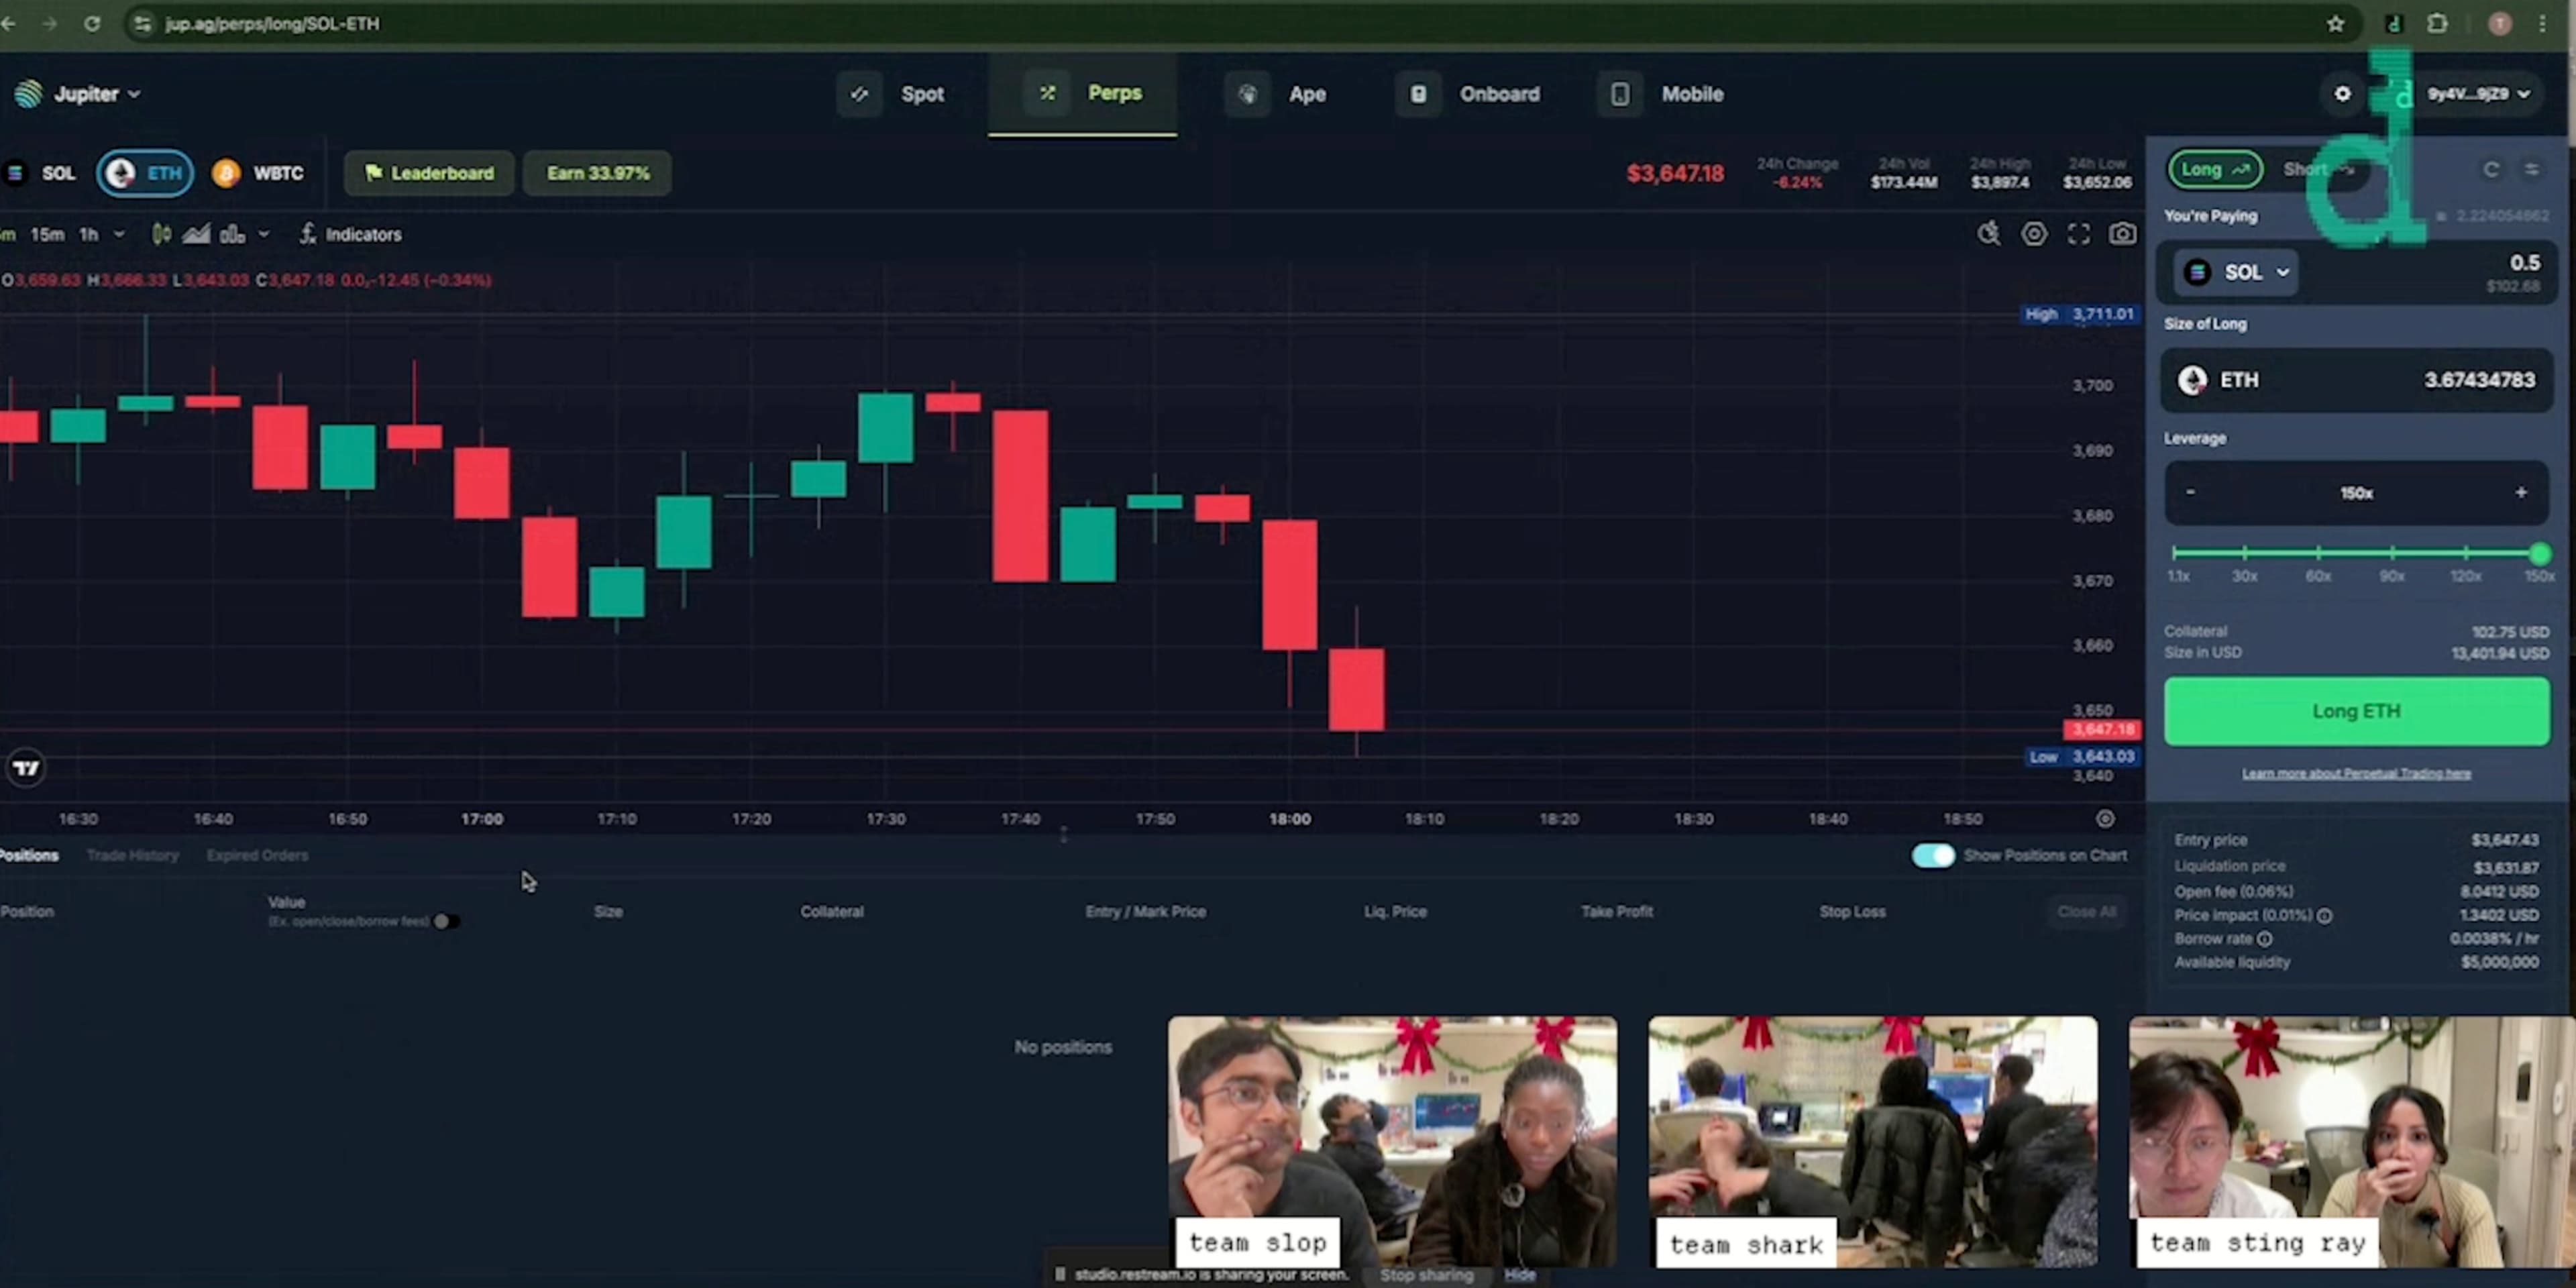Open the browser profile avatar
The height and width of the screenshot is (1288, 2576).
pyautogui.click(x=2499, y=23)
